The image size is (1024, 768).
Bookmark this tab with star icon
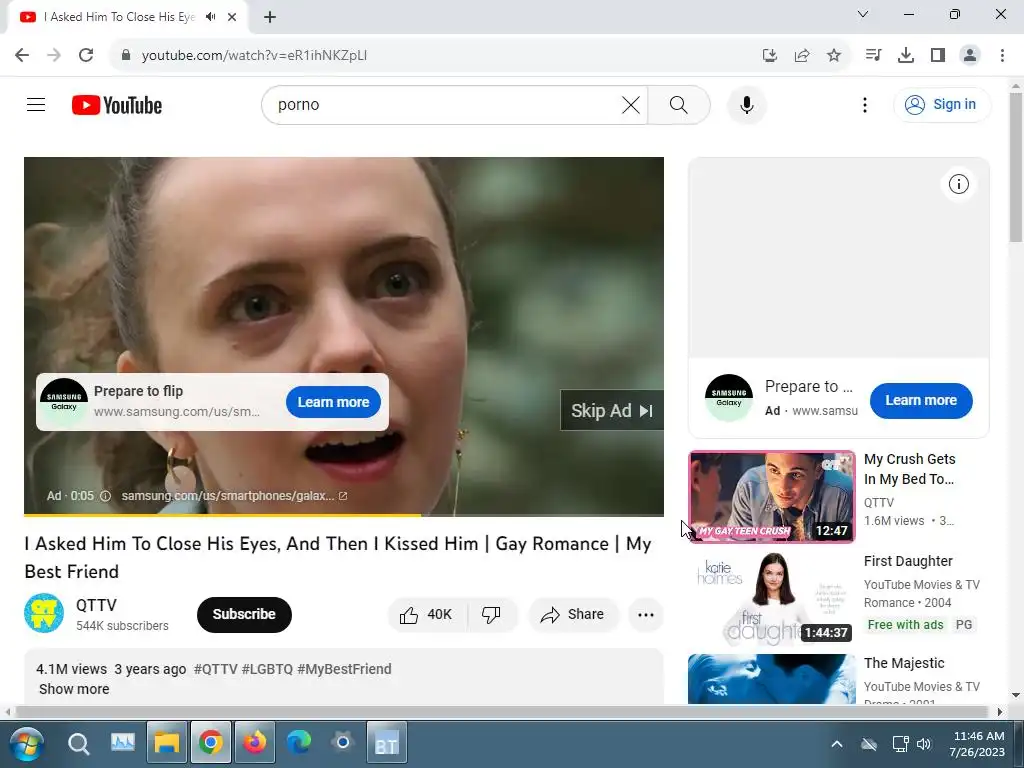point(833,55)
